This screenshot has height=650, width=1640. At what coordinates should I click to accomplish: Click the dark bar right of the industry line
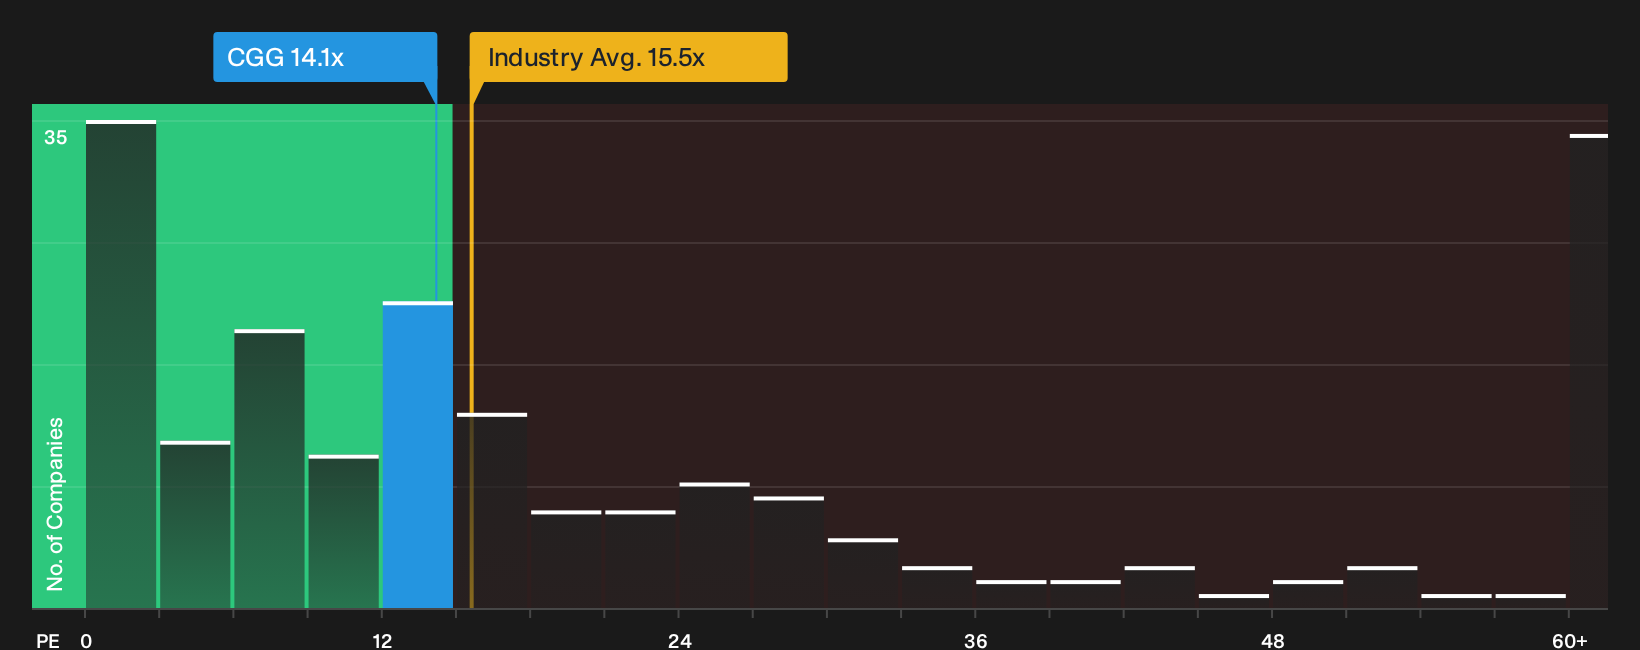(492, 510)
